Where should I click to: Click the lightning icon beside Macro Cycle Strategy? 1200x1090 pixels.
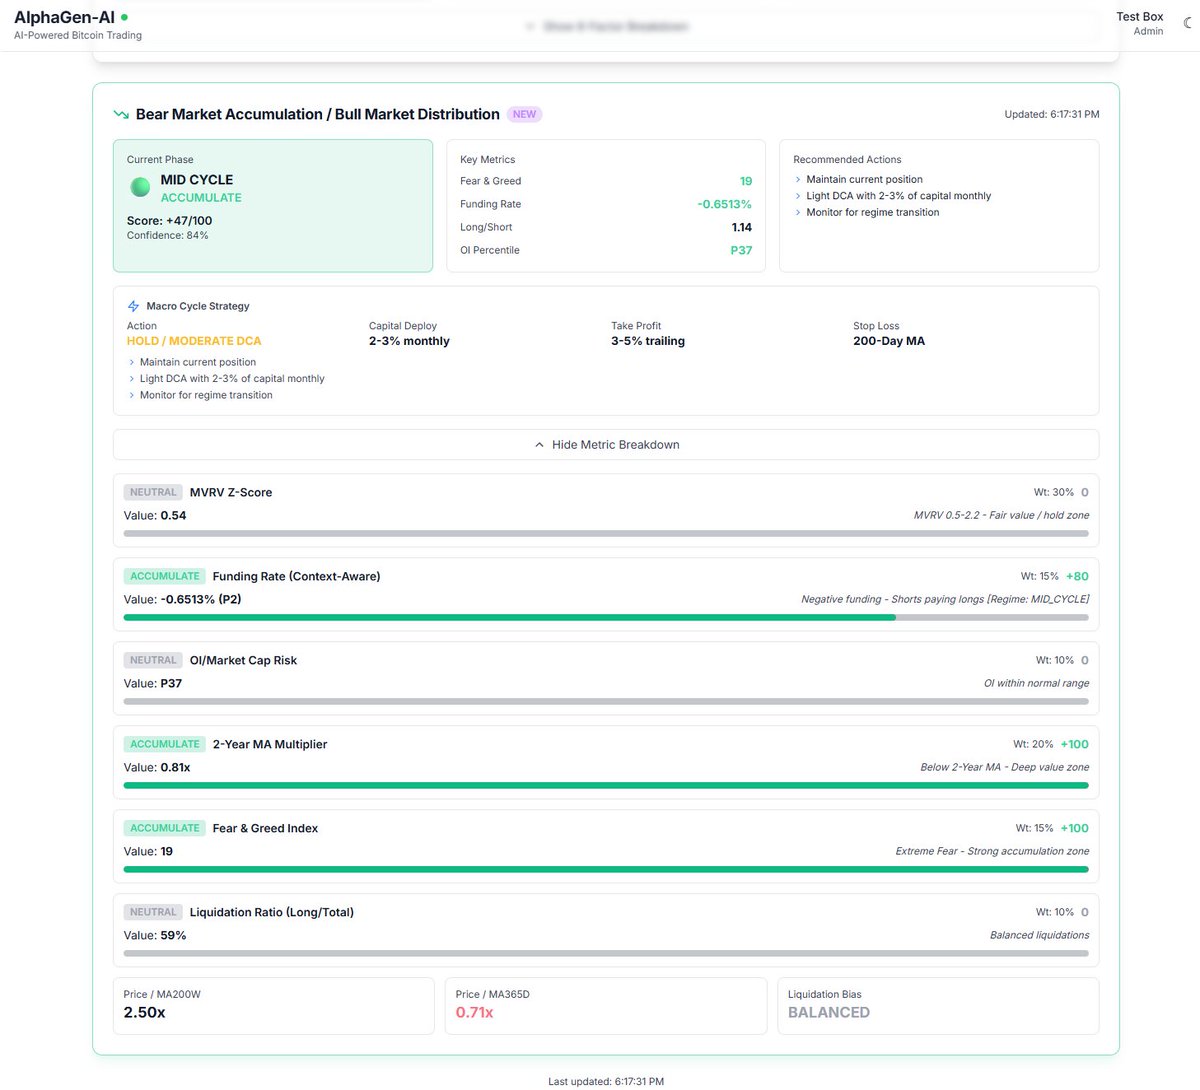point(133,306)
